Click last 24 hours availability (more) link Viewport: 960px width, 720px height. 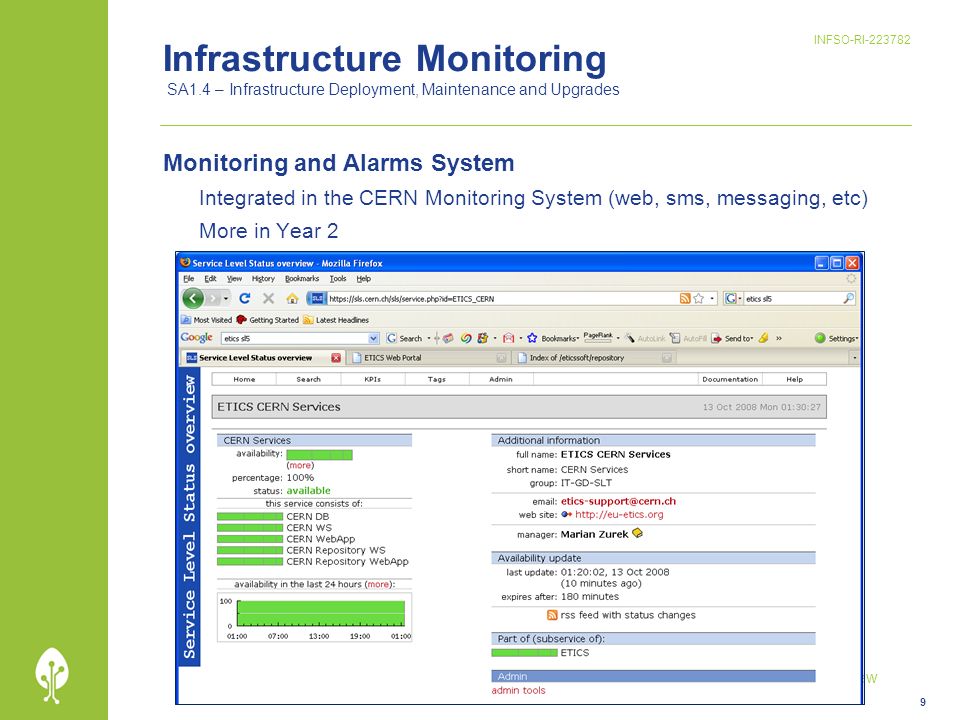click(378, 584)
